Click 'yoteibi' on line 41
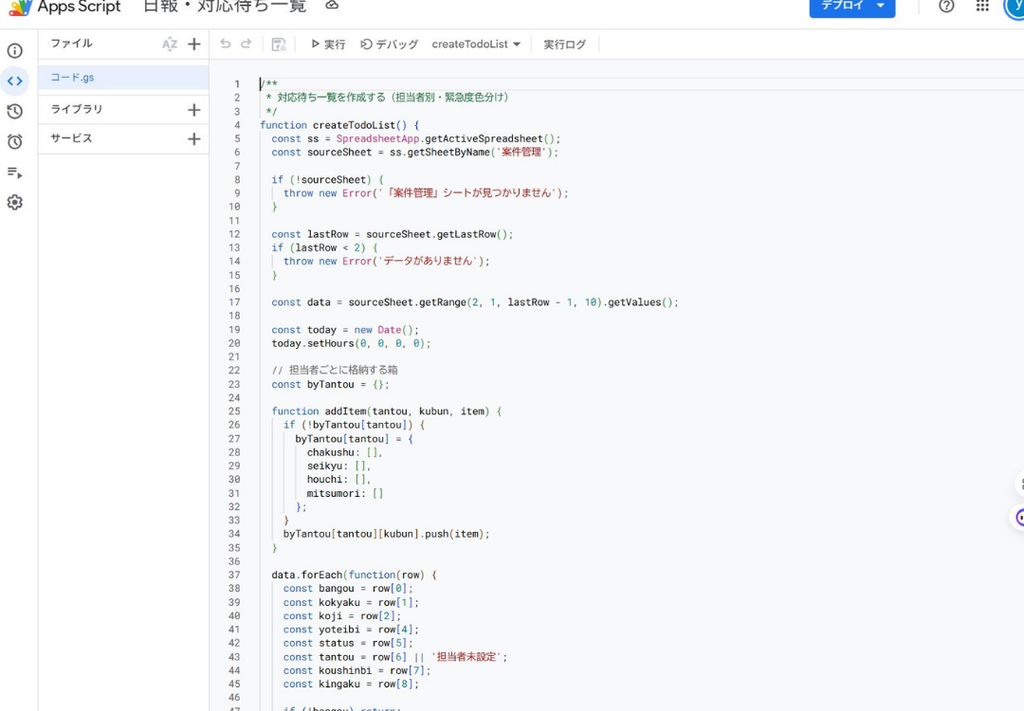1024x711 pixels. pyautogui.click(x=339, y=630)
